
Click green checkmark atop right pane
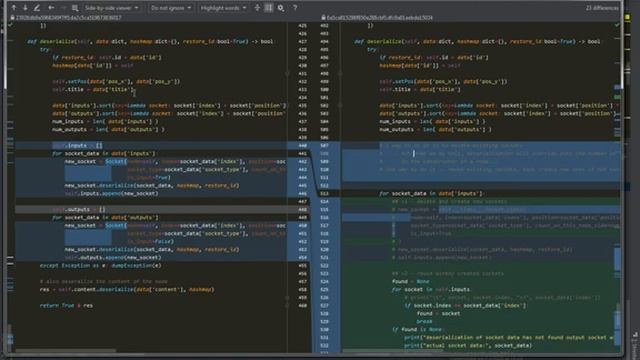tap(617, 25)
